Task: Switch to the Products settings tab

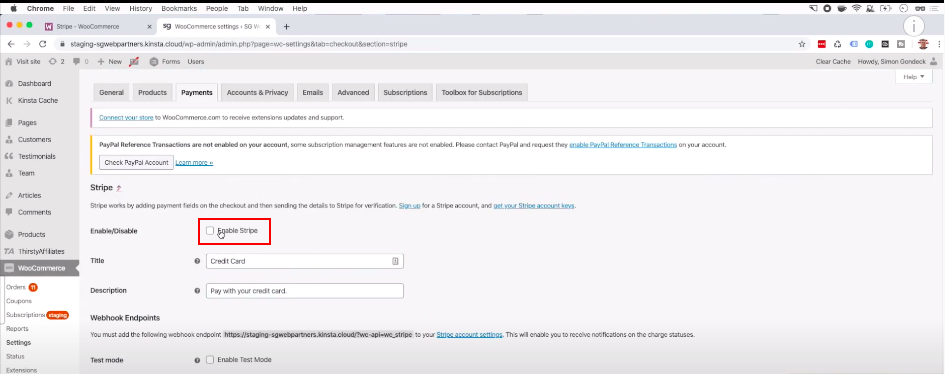Action: 152,93
